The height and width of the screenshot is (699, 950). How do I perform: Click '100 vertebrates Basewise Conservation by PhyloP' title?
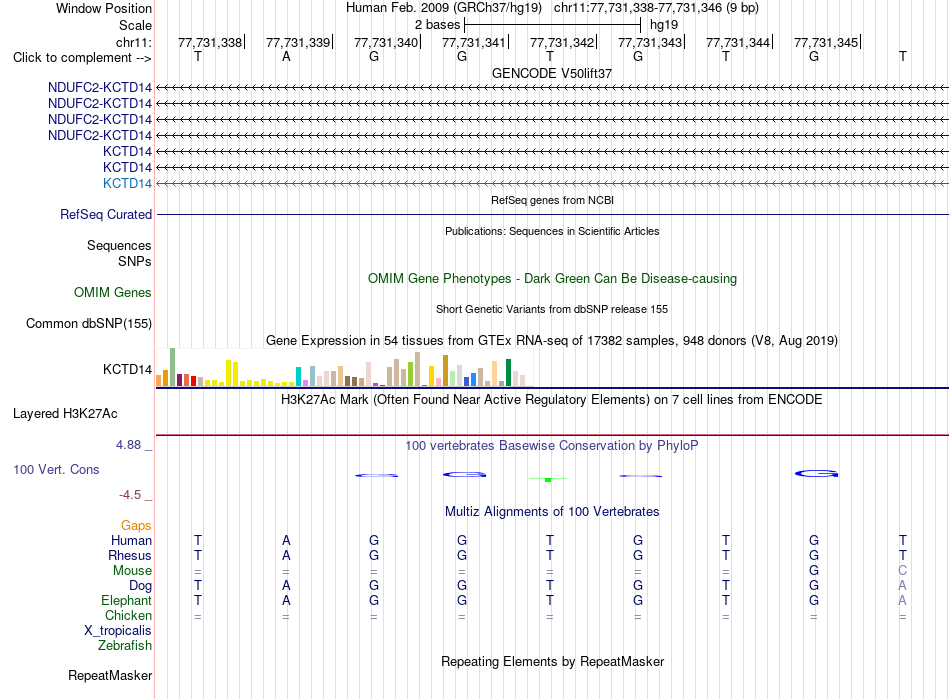[552, 446]
